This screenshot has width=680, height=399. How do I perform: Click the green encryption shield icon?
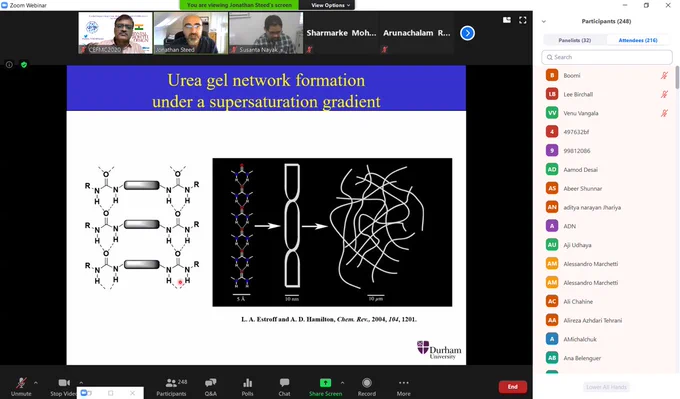[x=24, y=65]
